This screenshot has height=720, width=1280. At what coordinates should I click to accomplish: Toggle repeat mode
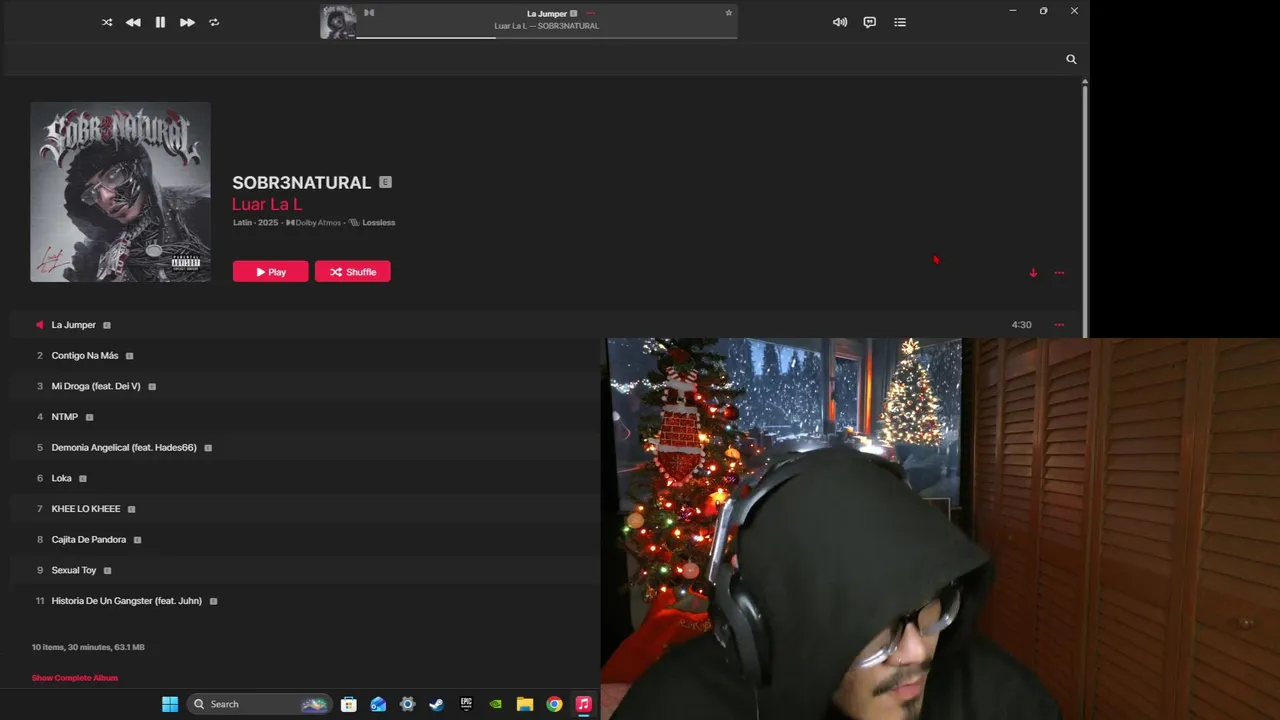click(x=214, y=22)
